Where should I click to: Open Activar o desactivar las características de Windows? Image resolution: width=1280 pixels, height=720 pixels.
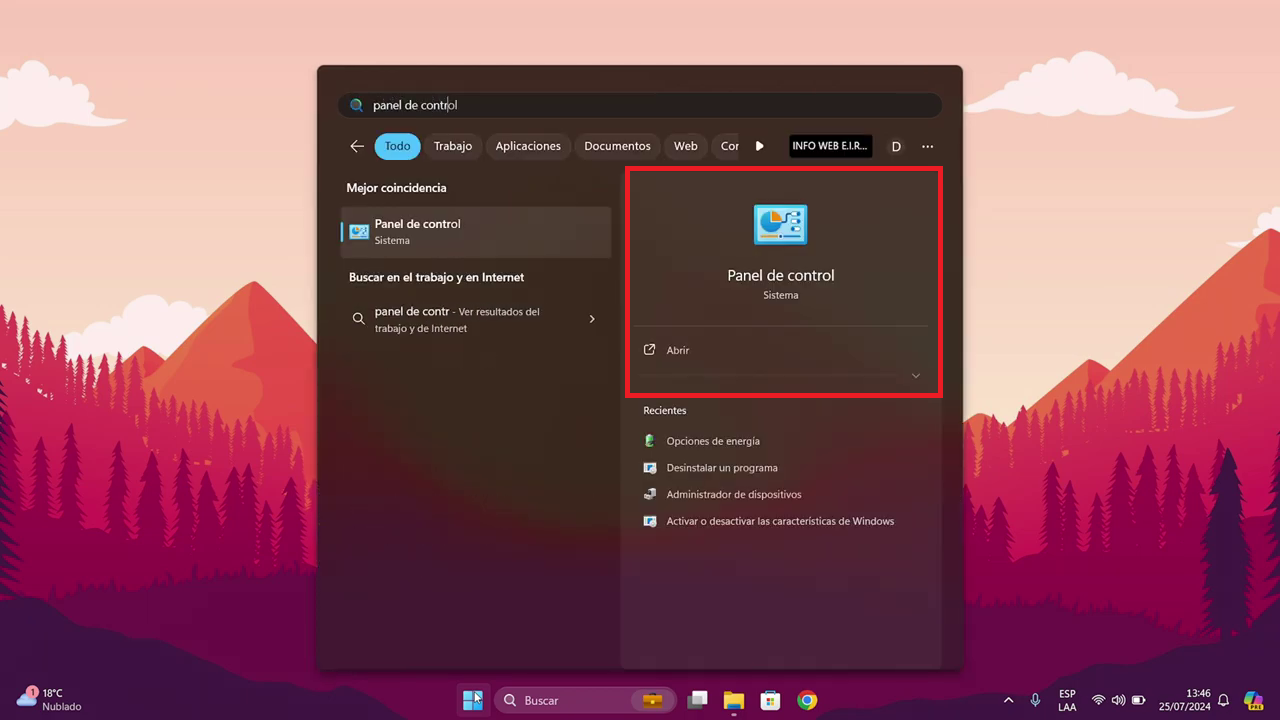[x=780, y=521]
